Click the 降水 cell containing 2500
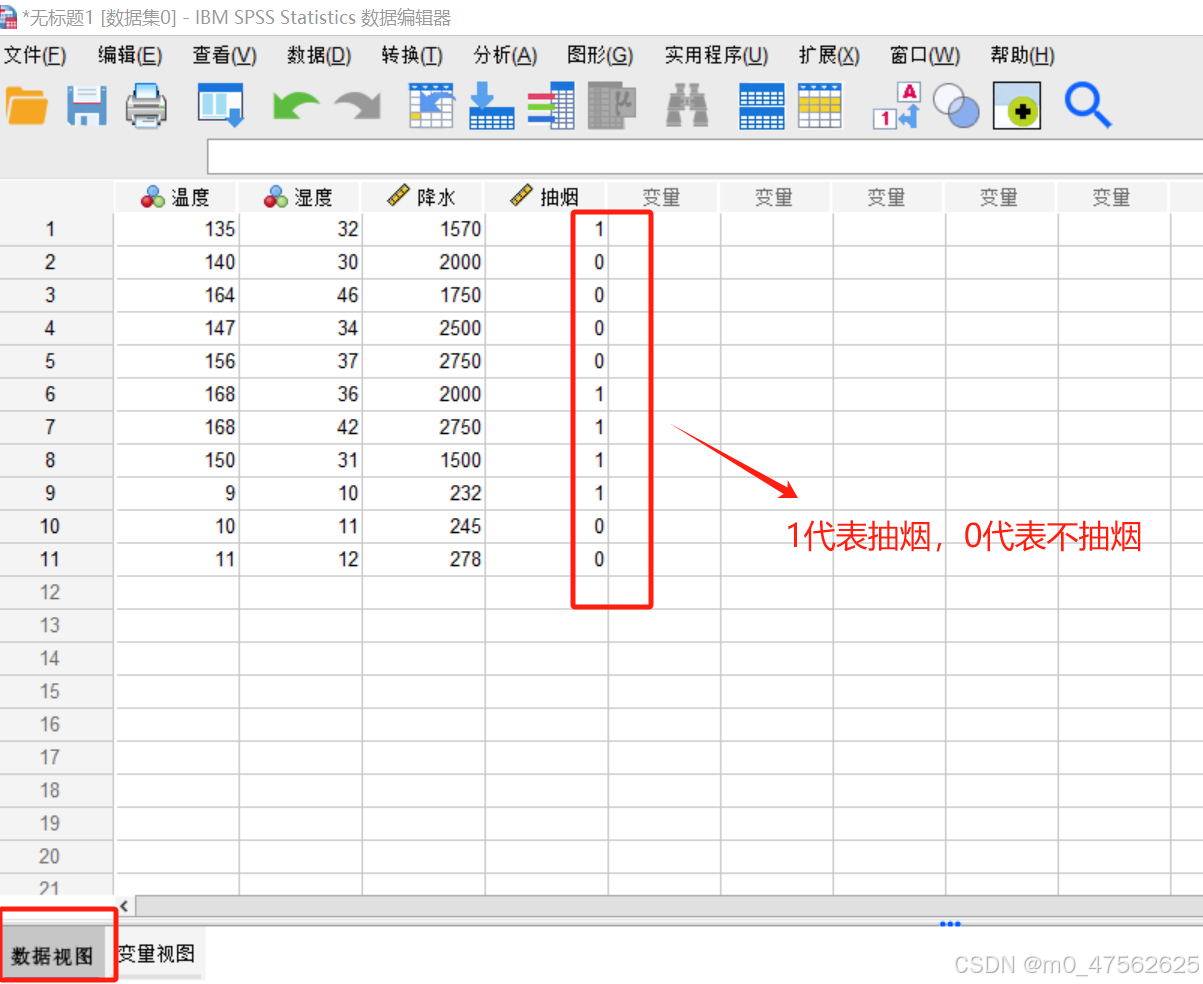The image size is (1203, 984). 423,328
